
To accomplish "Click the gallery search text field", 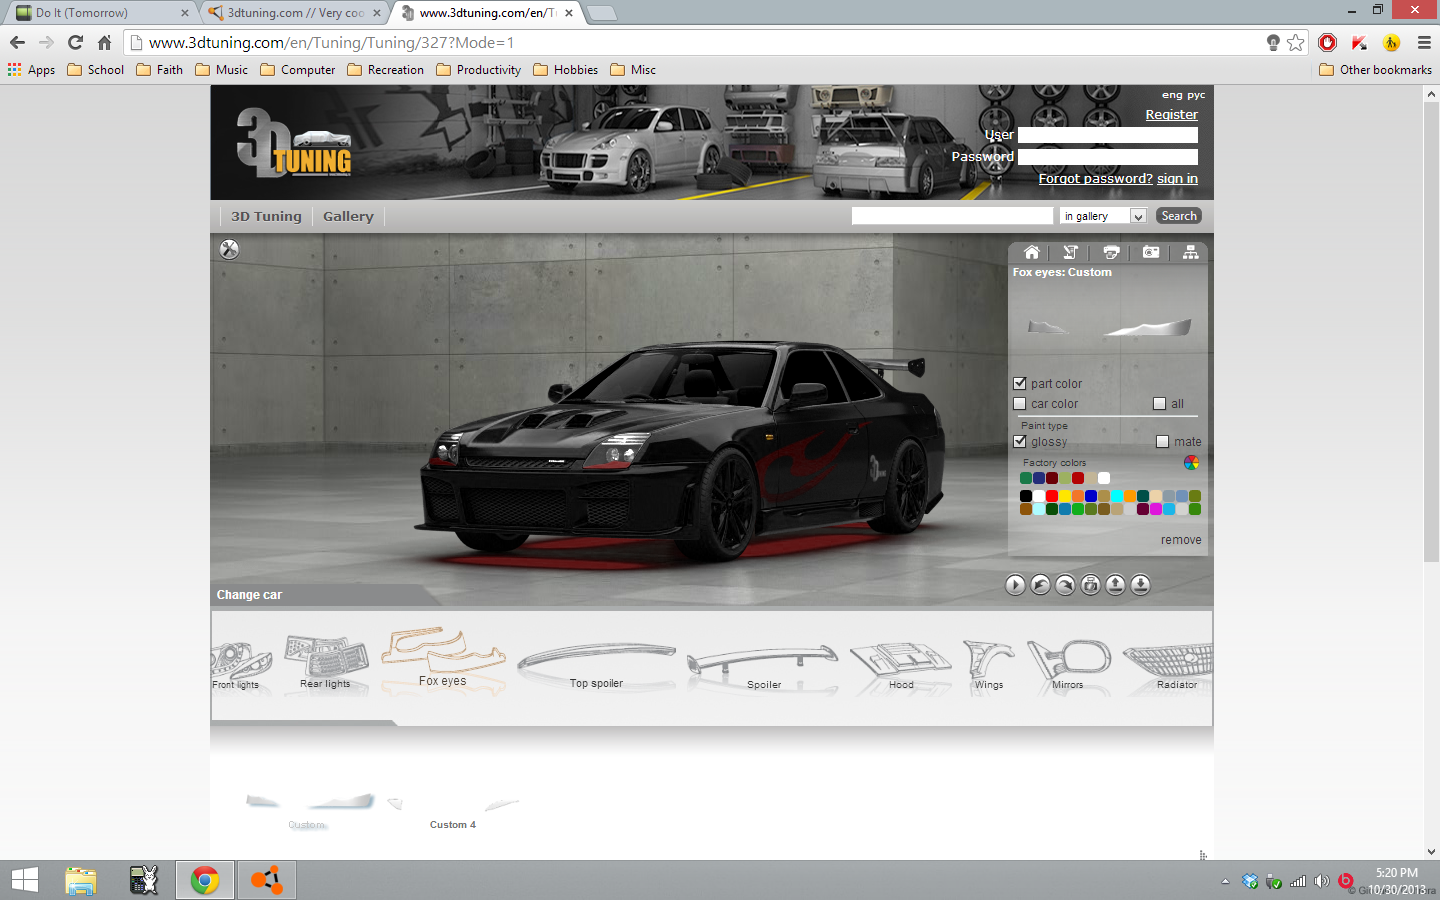I will [x=952, y=216].
